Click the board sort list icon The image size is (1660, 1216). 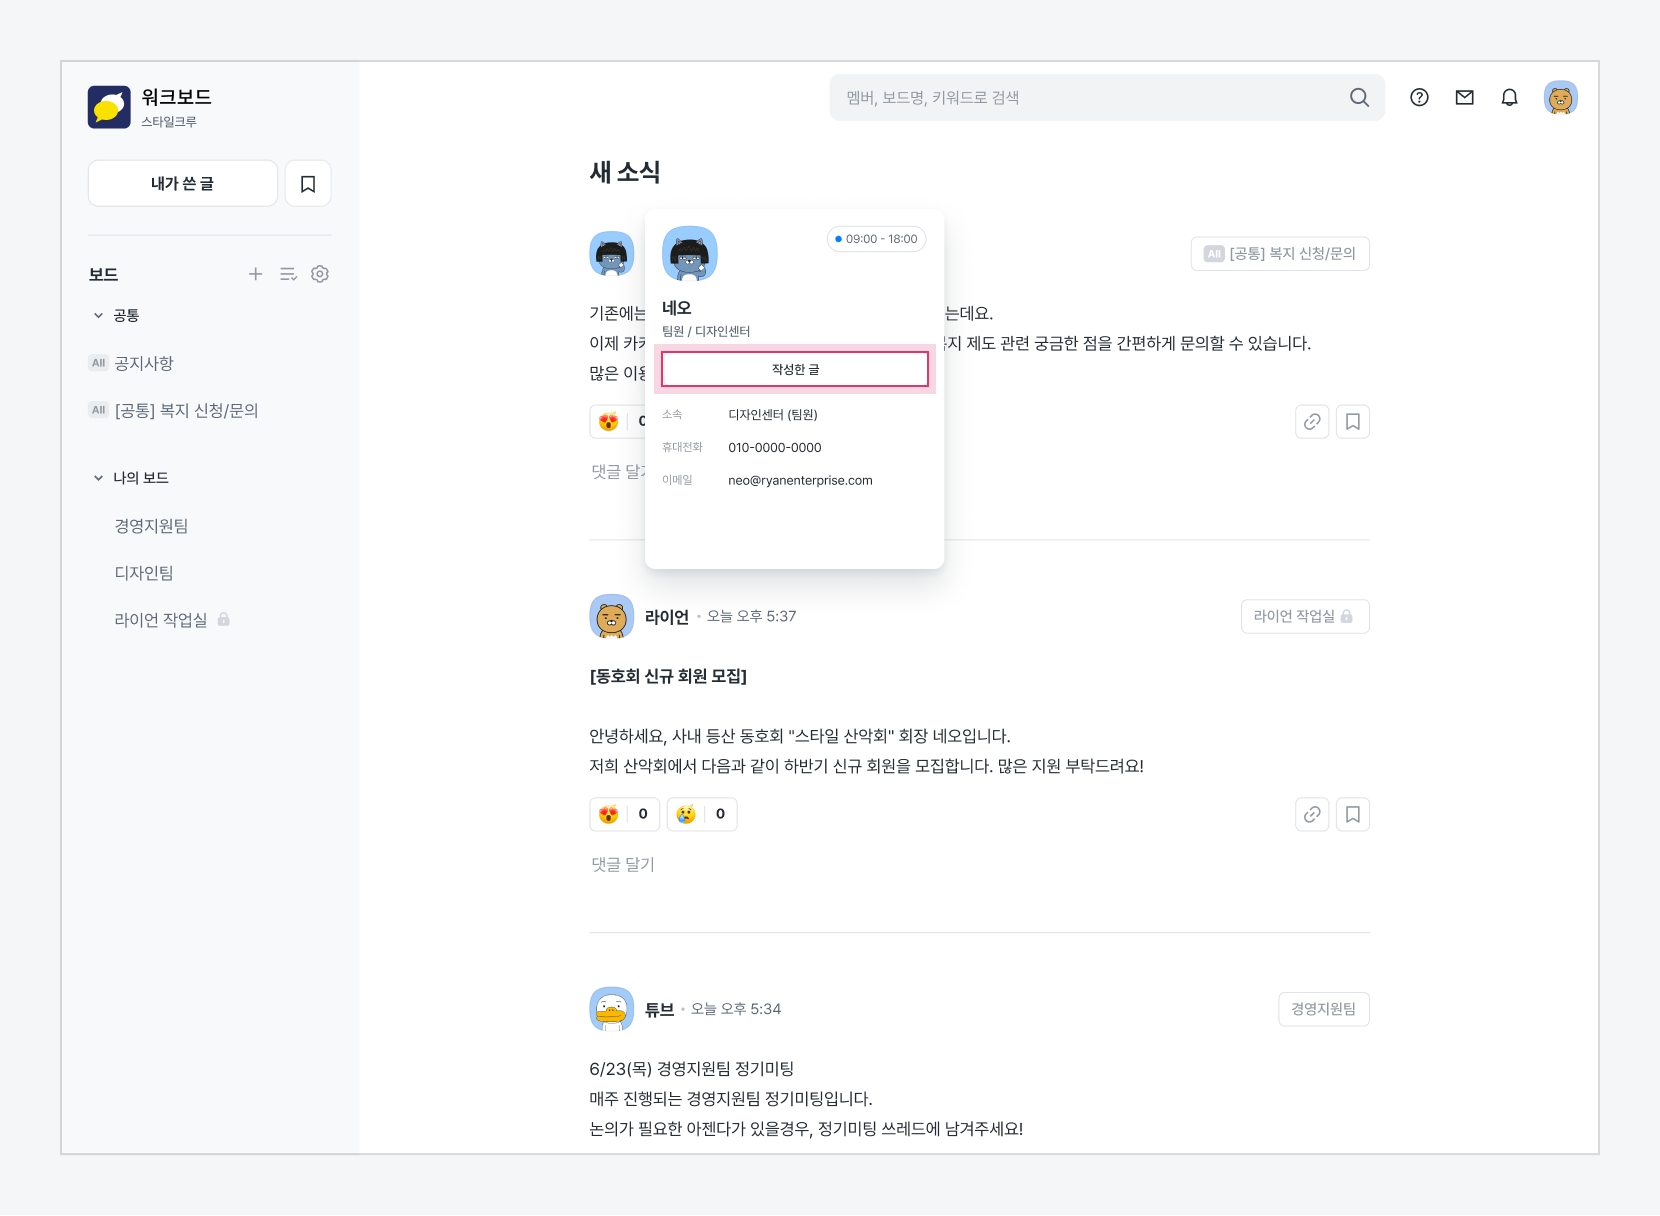click(x=288, y=274)
